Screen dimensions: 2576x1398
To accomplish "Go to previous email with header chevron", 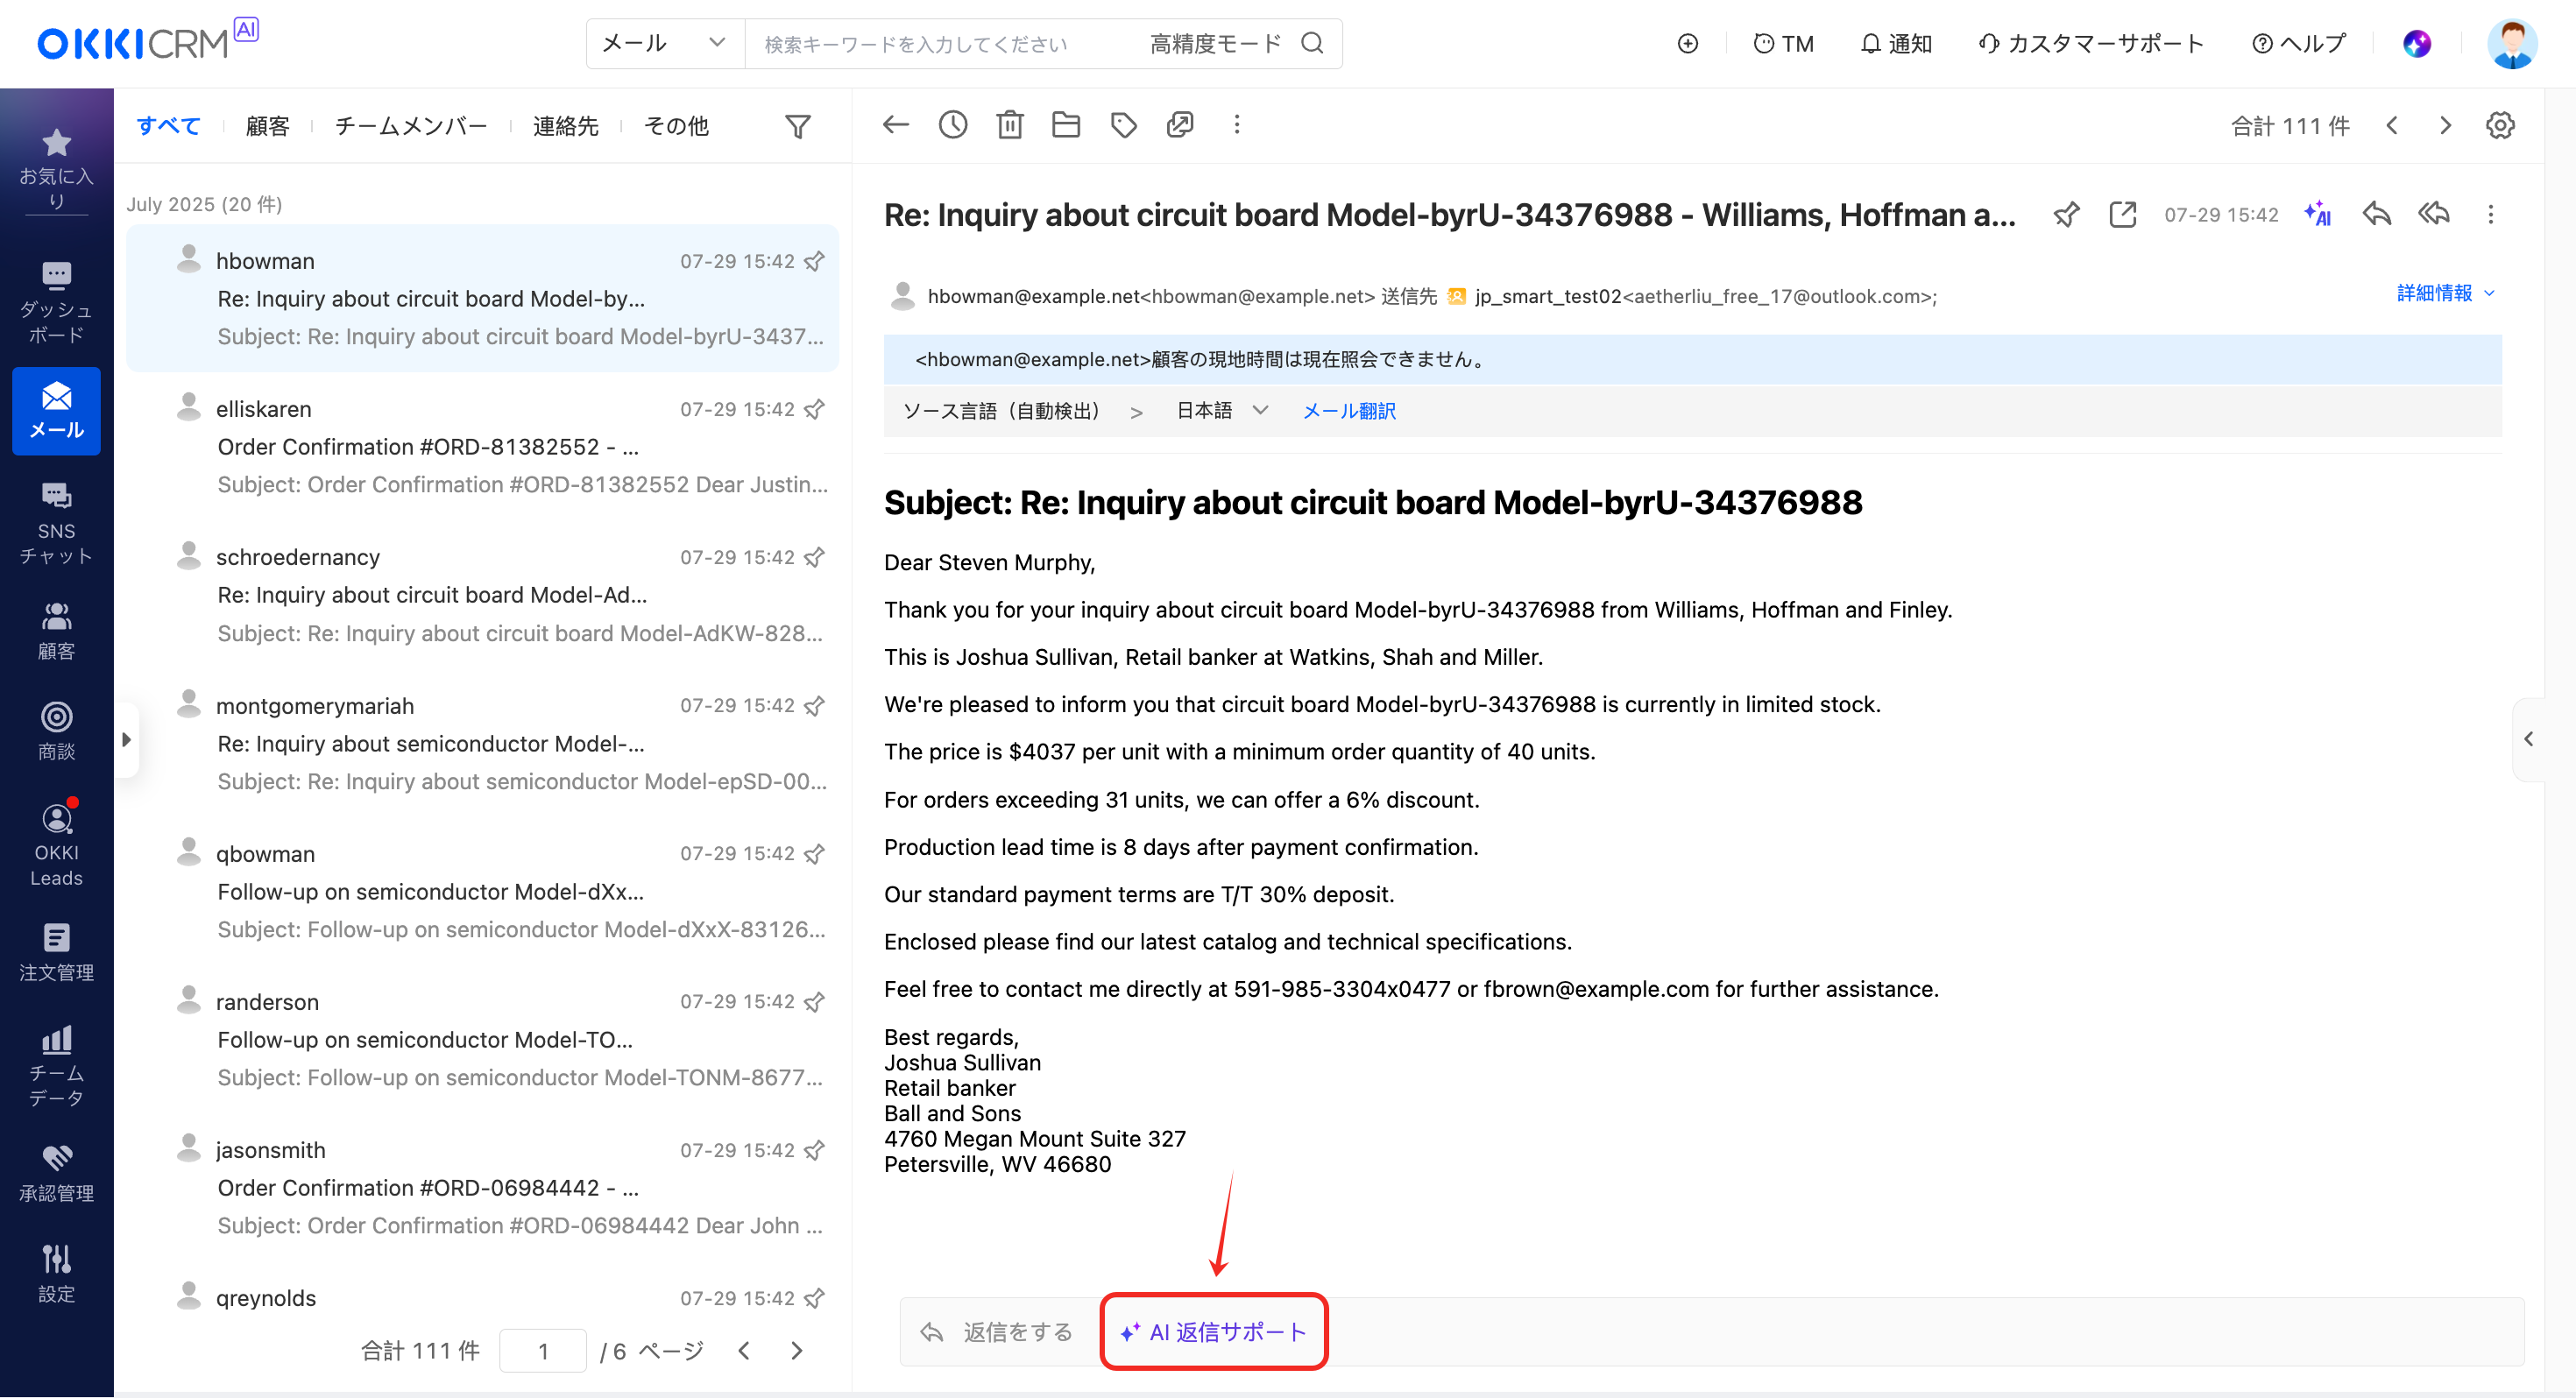I will click(2392, 125).
